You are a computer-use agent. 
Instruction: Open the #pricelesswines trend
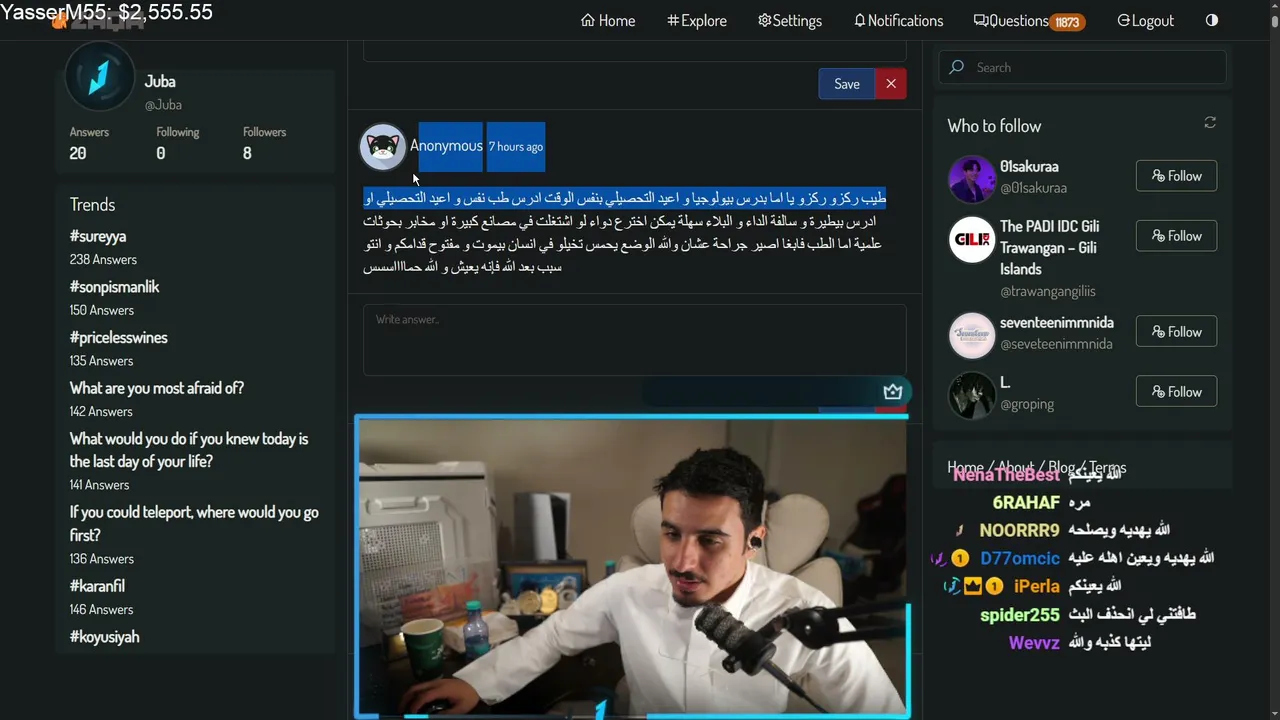click(119, 338)
